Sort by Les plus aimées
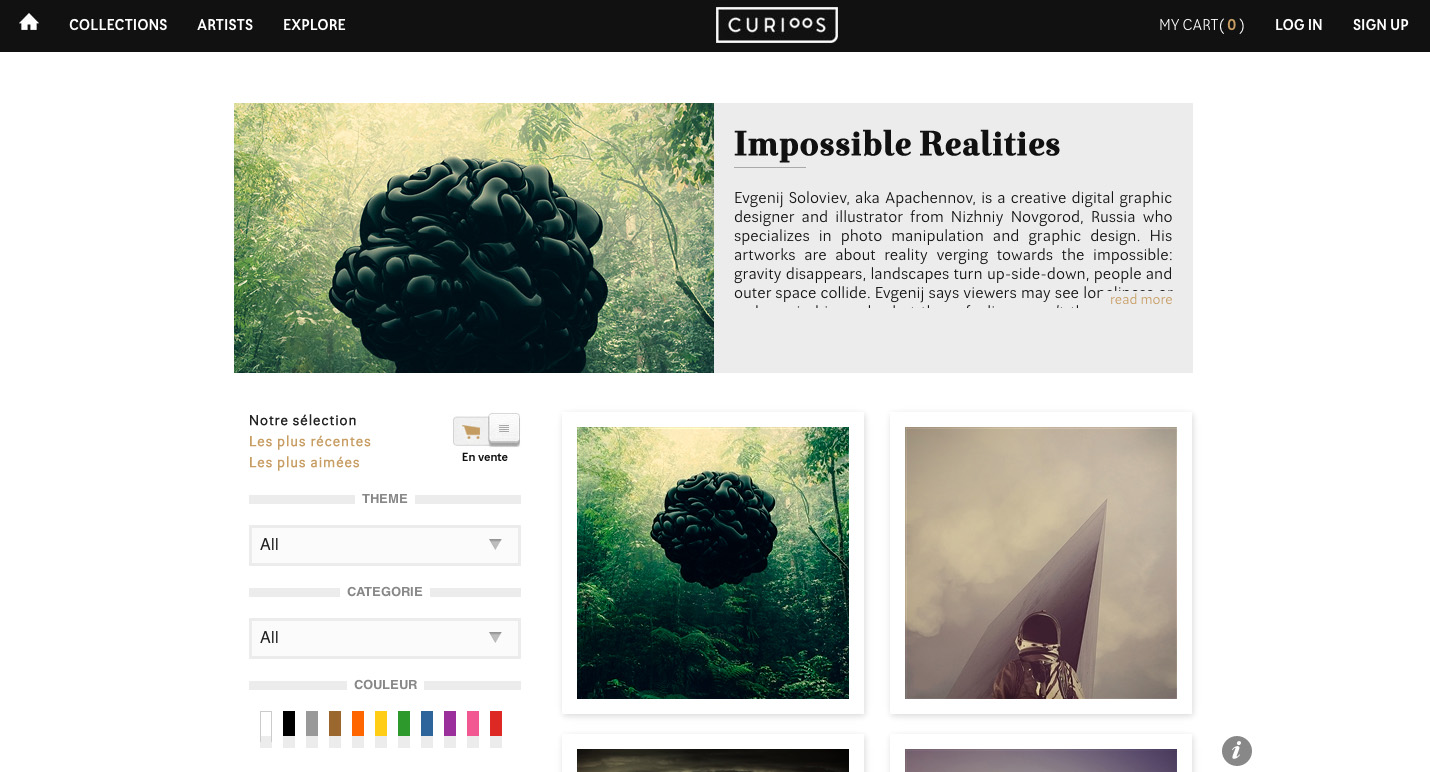The width and height of the screenshot is (1430, 772). pos(304,463)
